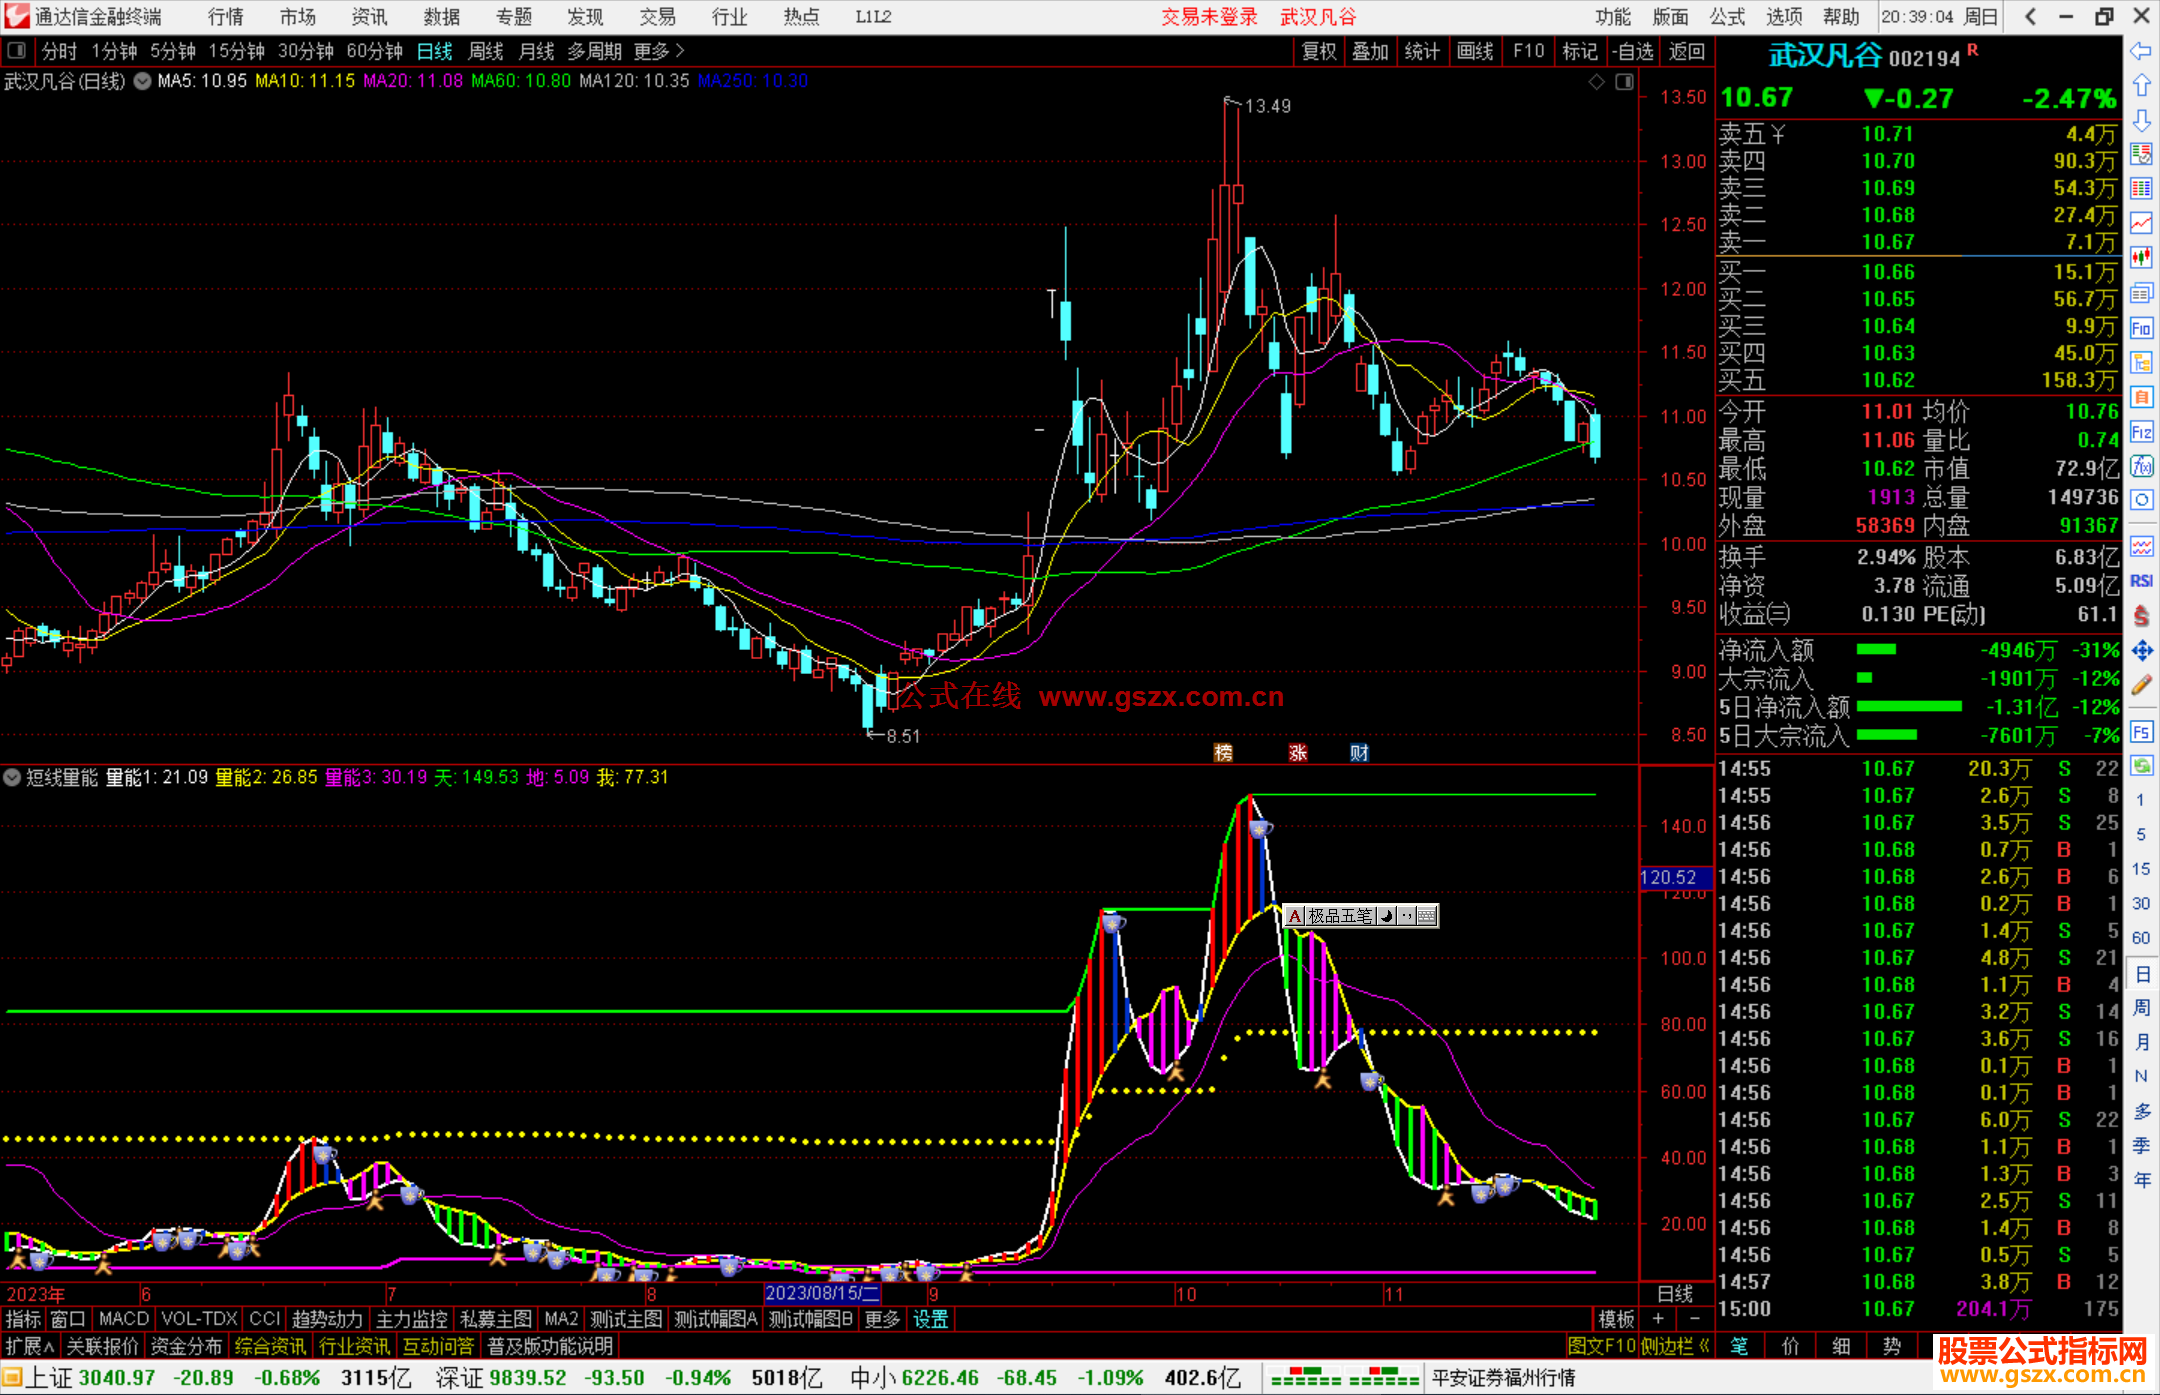Click the 复权 button

1318,51
